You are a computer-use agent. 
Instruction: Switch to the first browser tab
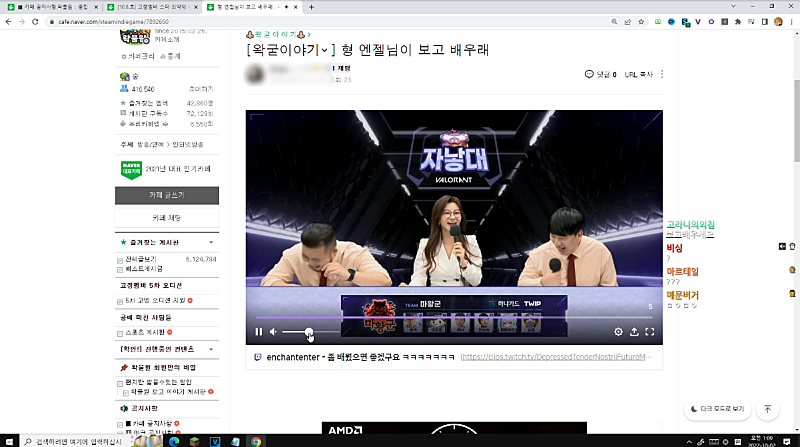52,7
